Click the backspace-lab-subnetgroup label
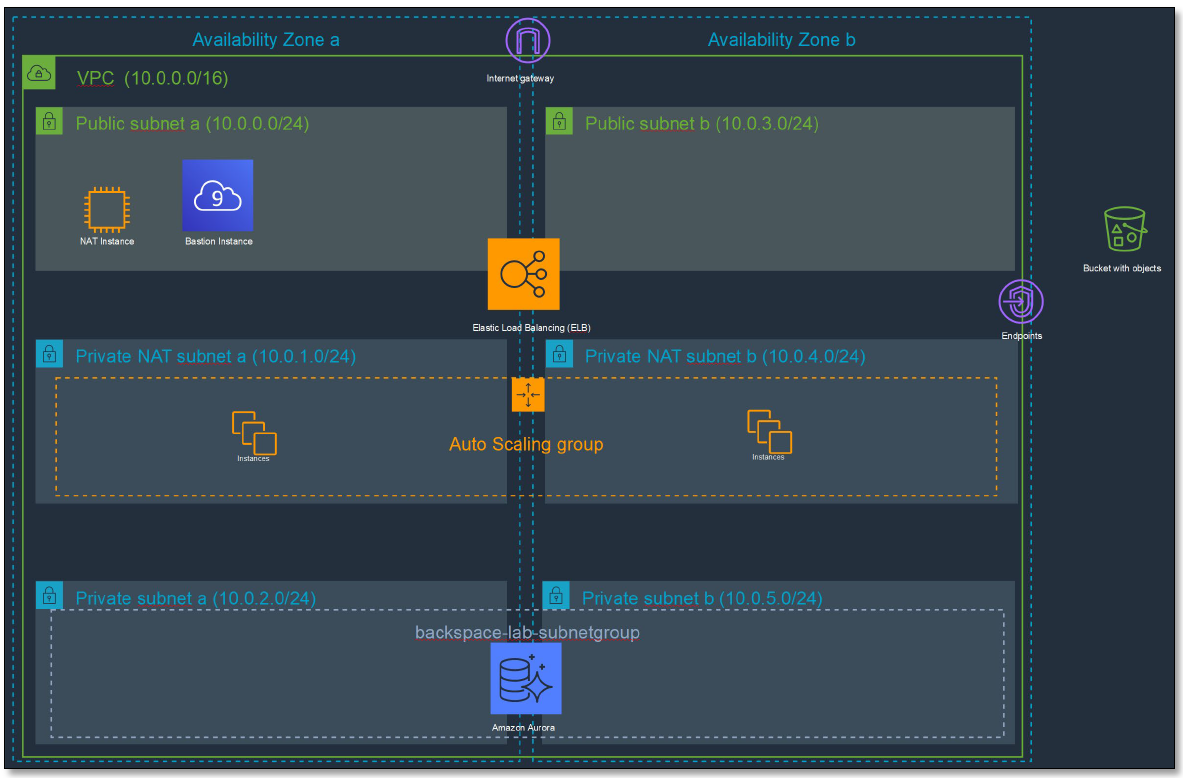1183x778 pixels. pyautogui.click(x=527, y=632)
